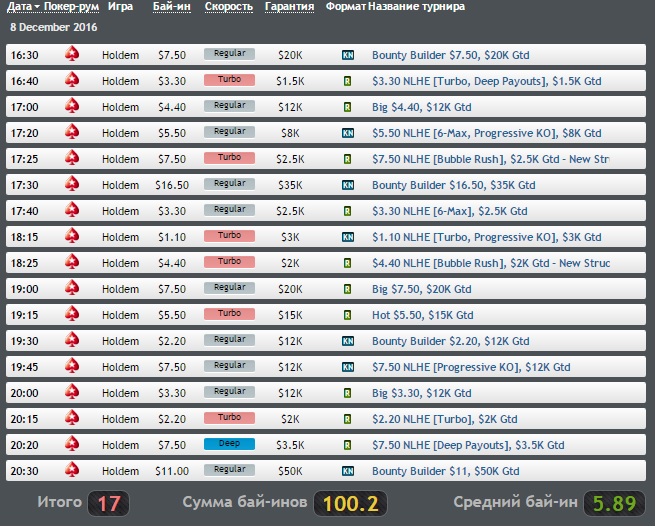Click the Итого total count 17
The height and width of the screenshot is (528, 657).
tap(109, 503)
